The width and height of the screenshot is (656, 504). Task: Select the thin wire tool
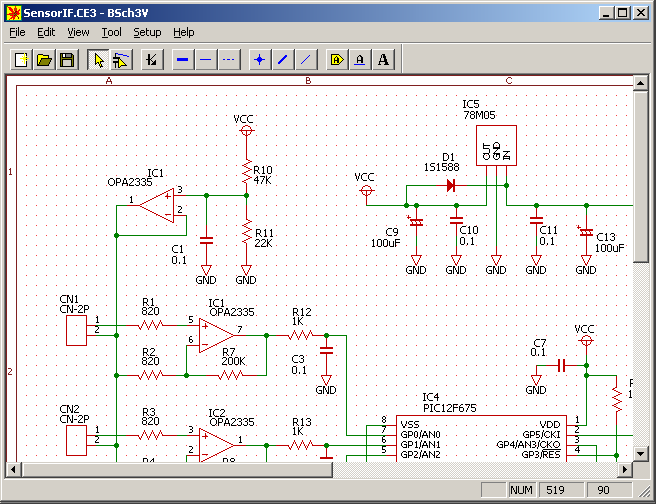(205, 60)
